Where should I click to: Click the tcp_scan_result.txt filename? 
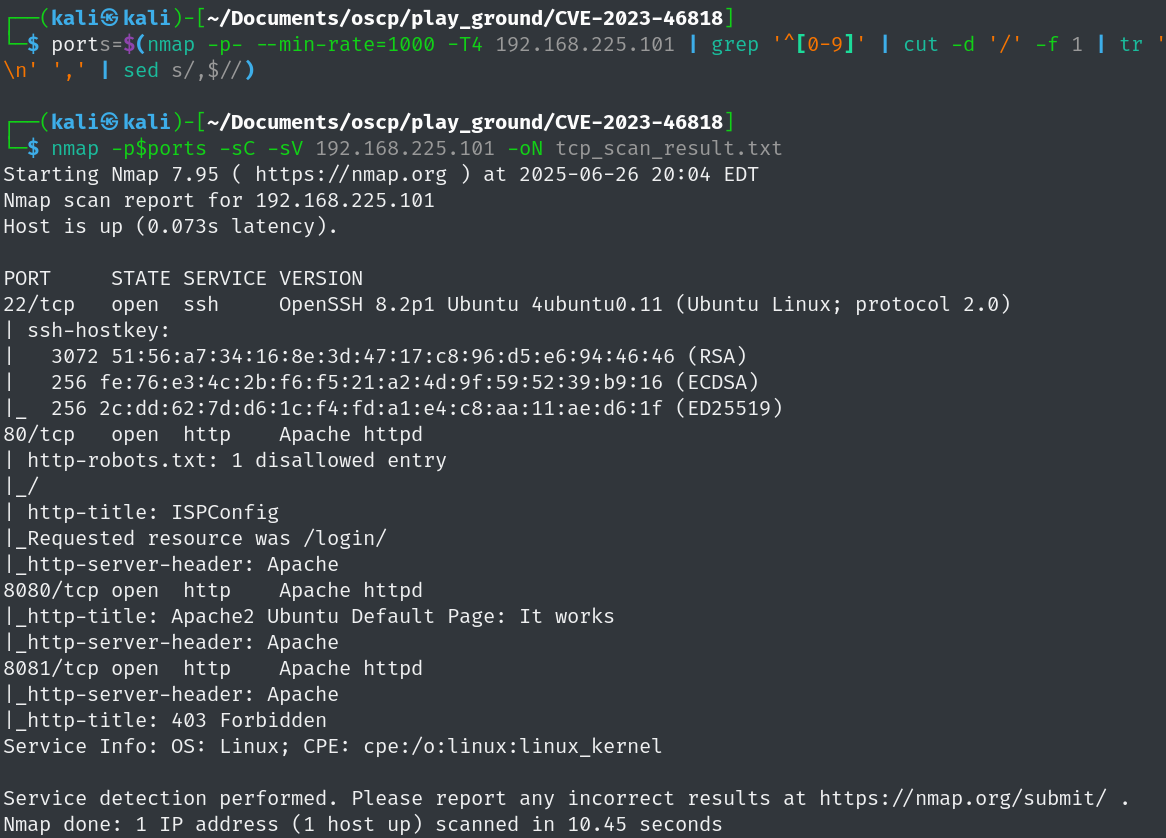[x=669, y=149]
